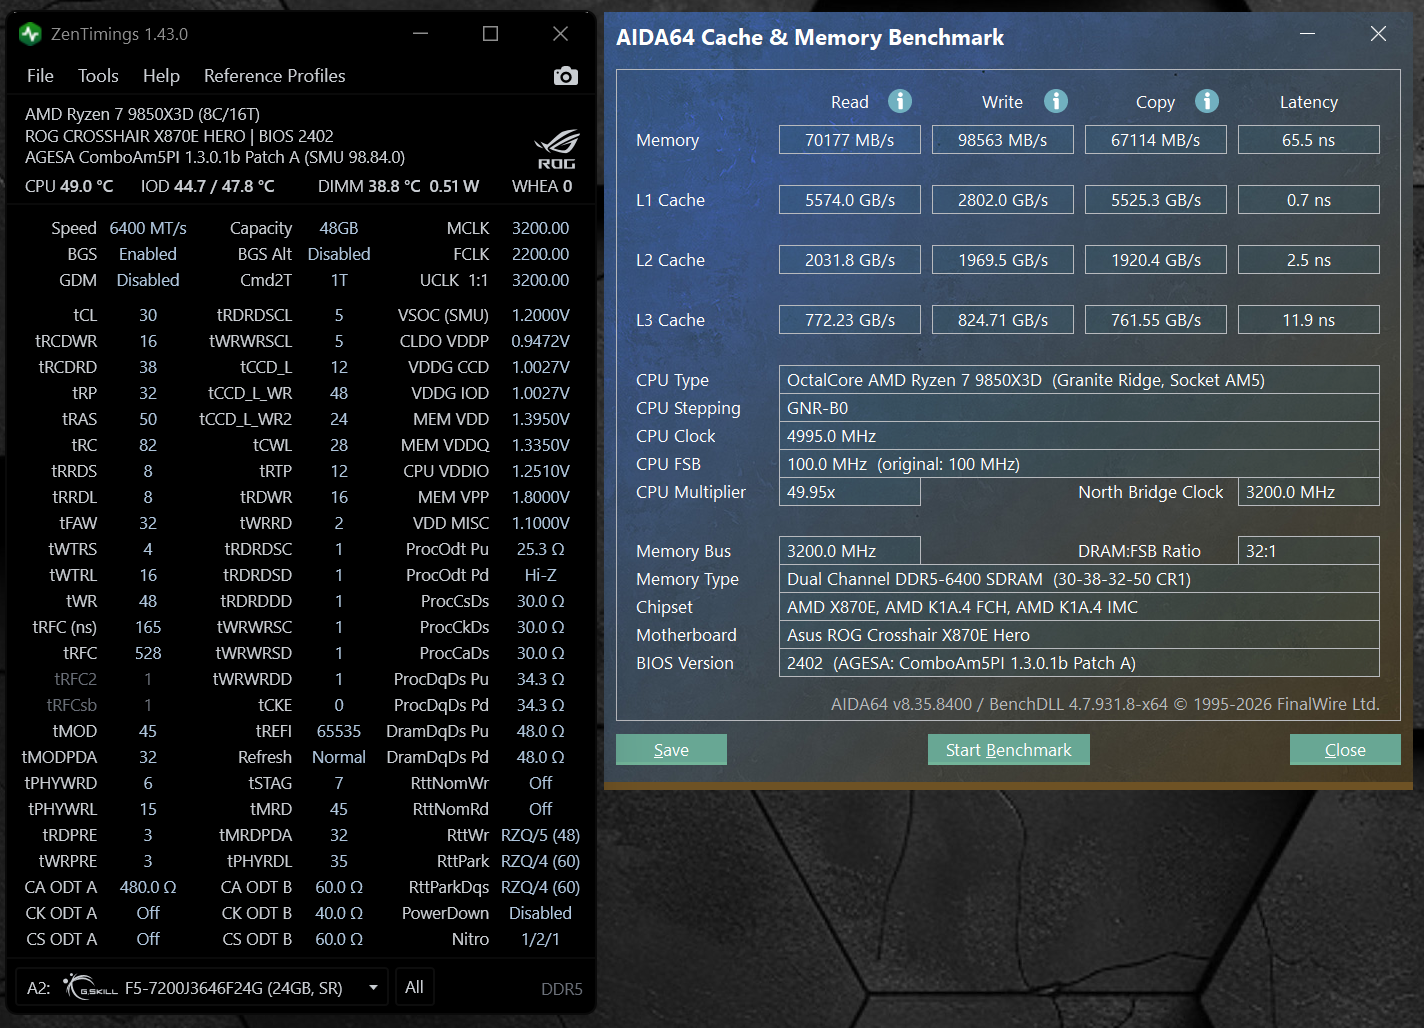The image size is (1424, 1028).
Task: Click the CPU Multiplier field 49.95x
Action: [x=850, y=492]
